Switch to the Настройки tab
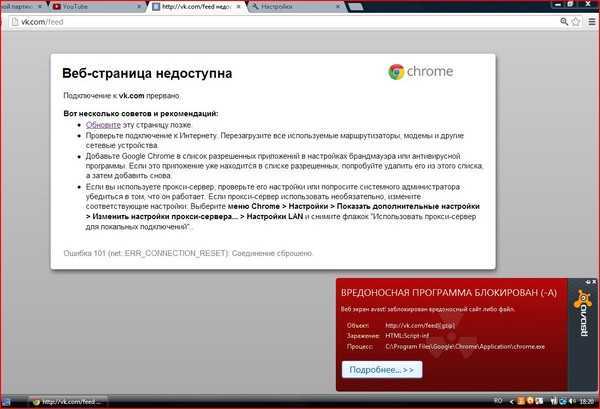The height and width of the screenshot is (409, 600). coord(295,7)
